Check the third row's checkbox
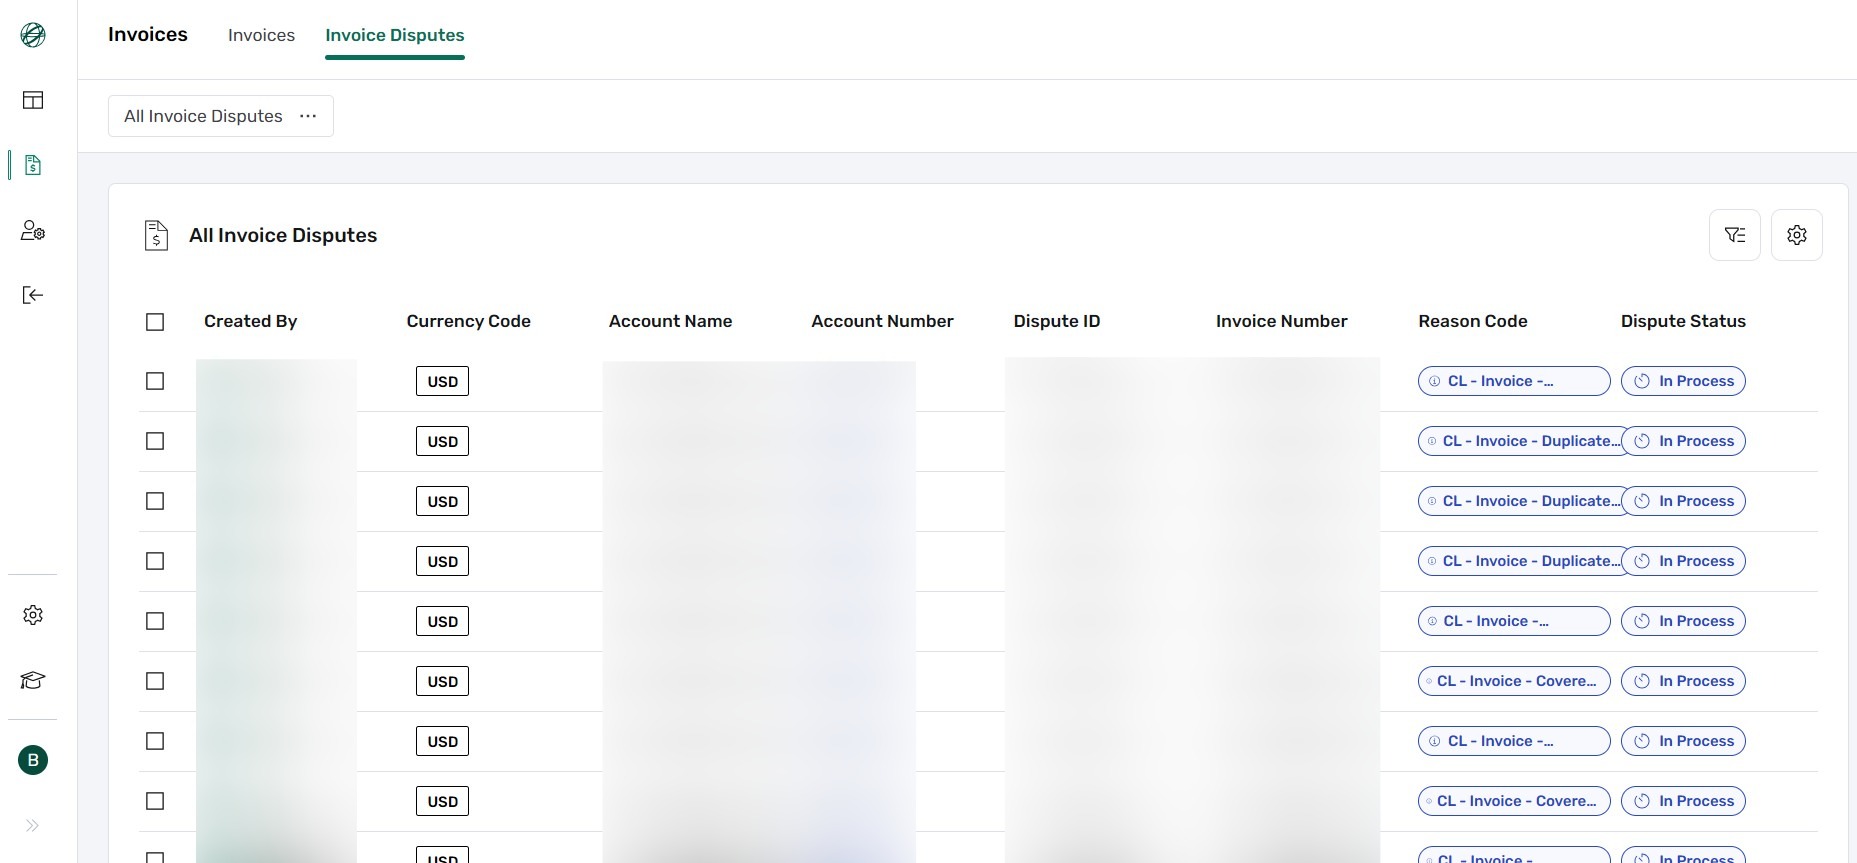Screen dimensions: 1857x863 click(155, 501)
